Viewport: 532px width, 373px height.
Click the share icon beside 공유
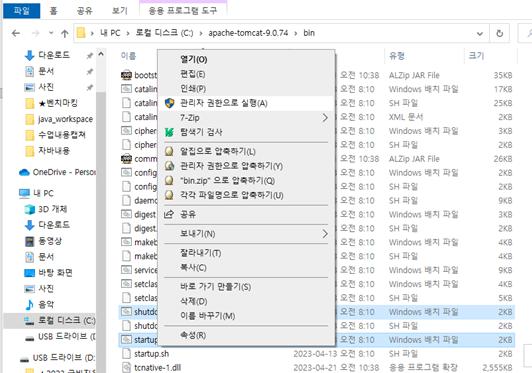[x=169, y=214]
